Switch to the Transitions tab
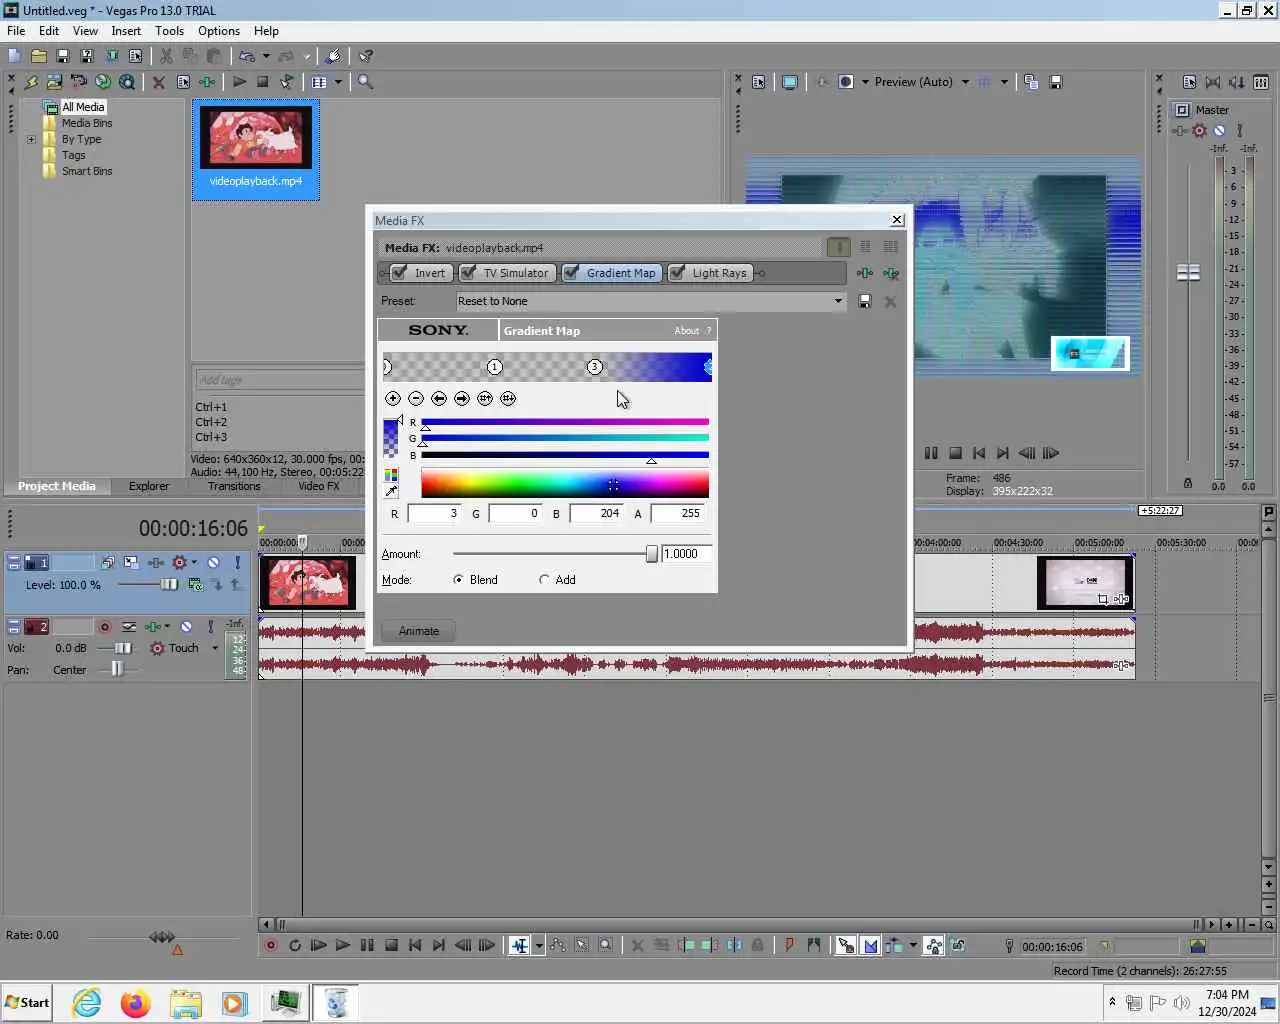Screen dimensions: 1280x1024 [x=234, y=486]
